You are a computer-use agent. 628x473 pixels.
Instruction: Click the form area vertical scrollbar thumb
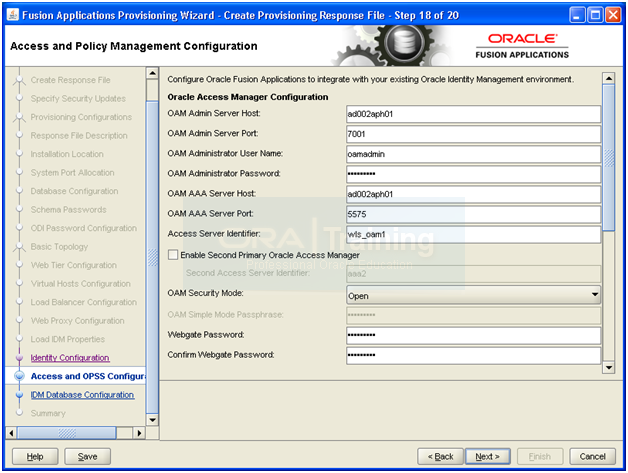(x=609, y=158)
